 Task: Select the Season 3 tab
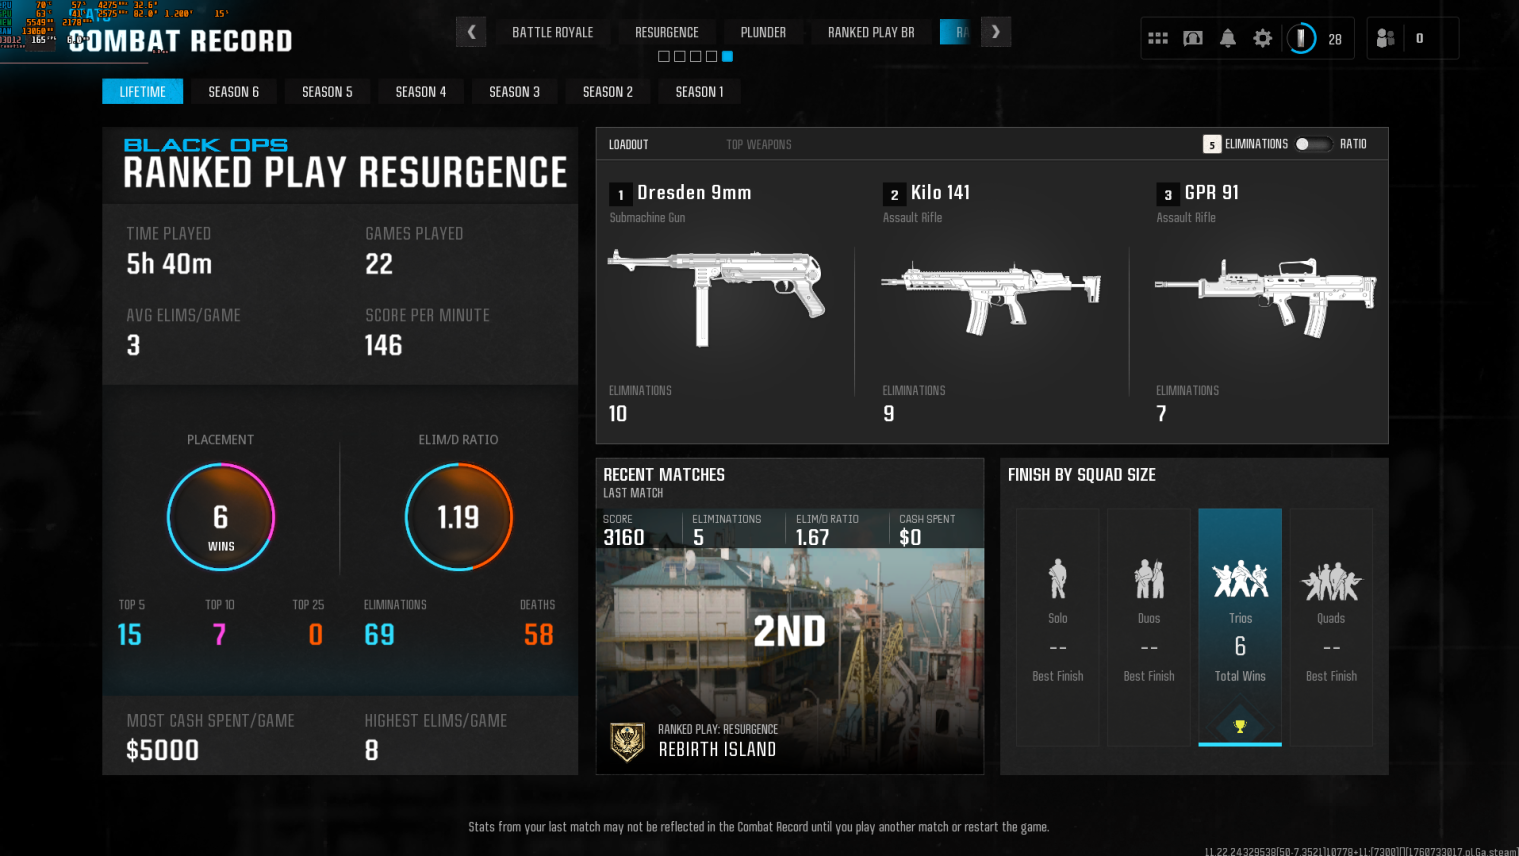tap(514, 92)
